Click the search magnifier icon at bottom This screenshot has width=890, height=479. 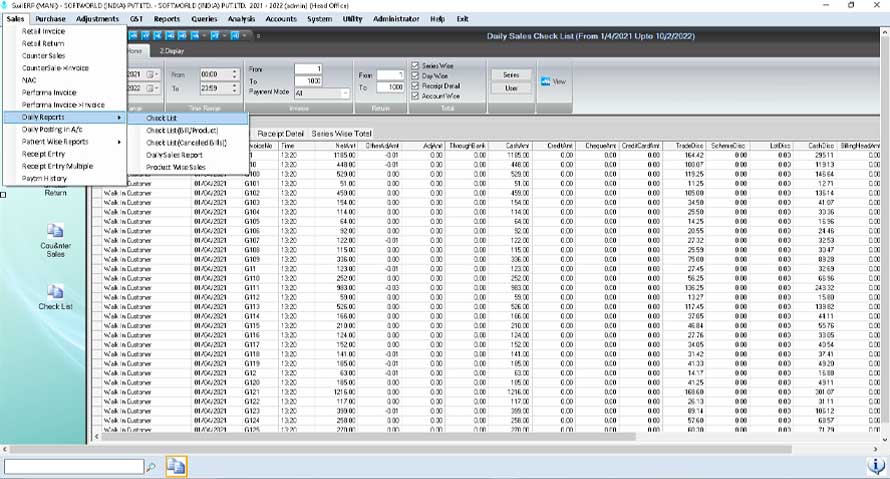(151, 466)
